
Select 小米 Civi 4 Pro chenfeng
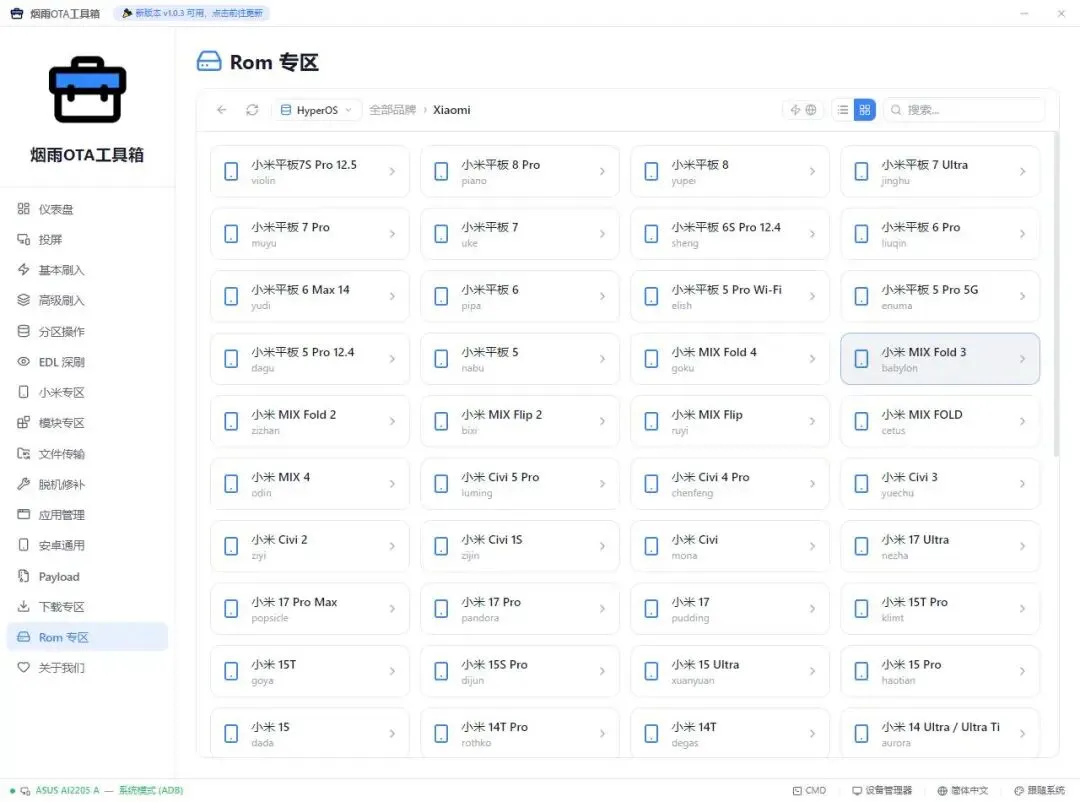pos(730,484)
